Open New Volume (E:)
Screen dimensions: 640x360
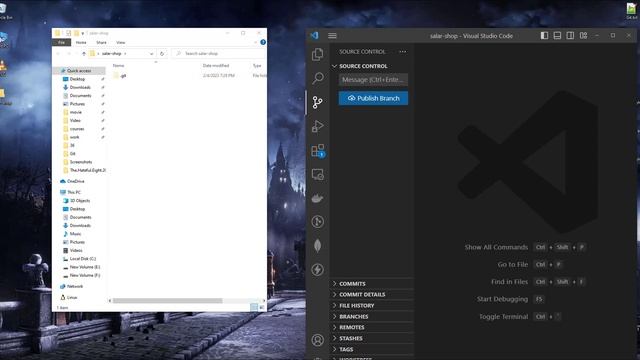point(84,267)
